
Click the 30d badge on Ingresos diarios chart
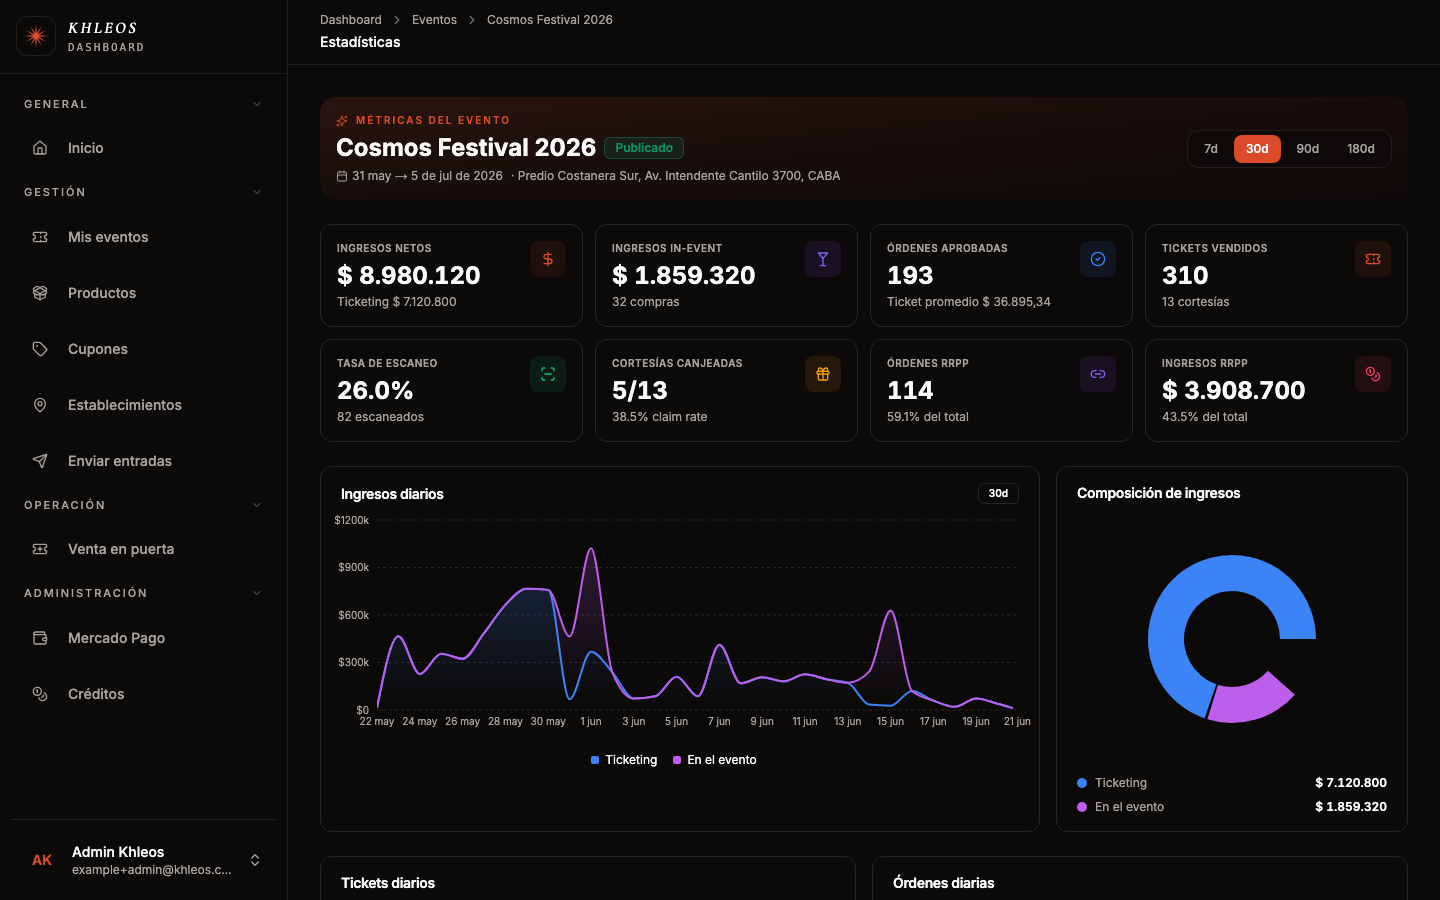998,493
